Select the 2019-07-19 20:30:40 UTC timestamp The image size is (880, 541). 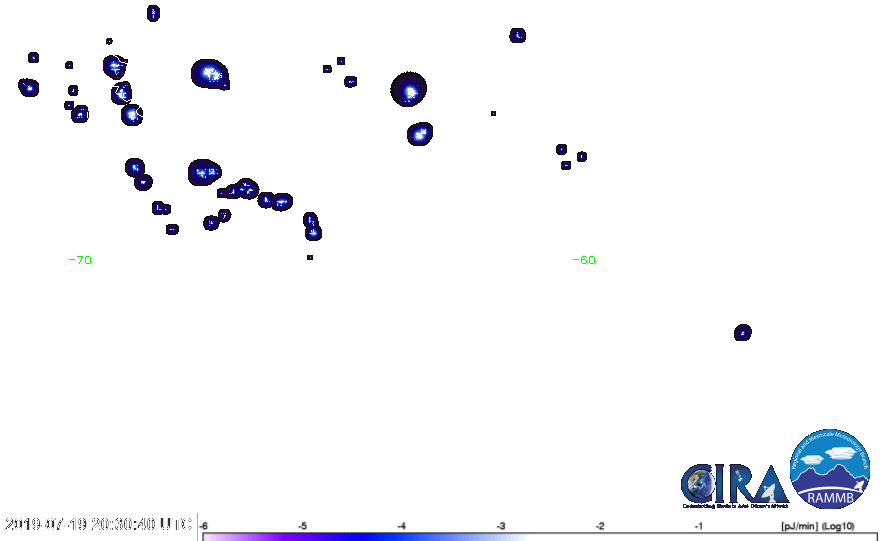point(98,524)
